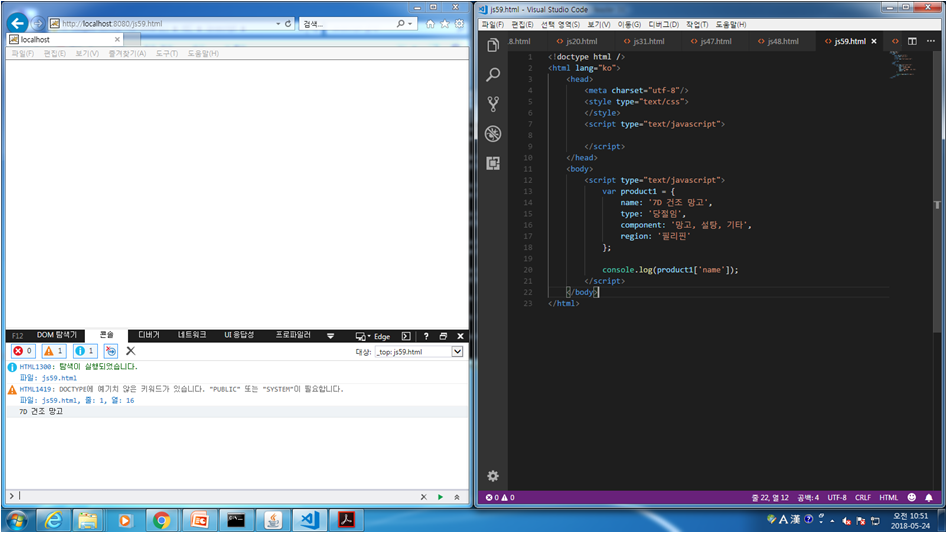Change UTF-8 encoding in status bar
The image size is (947, 533).
coord(836,497)
